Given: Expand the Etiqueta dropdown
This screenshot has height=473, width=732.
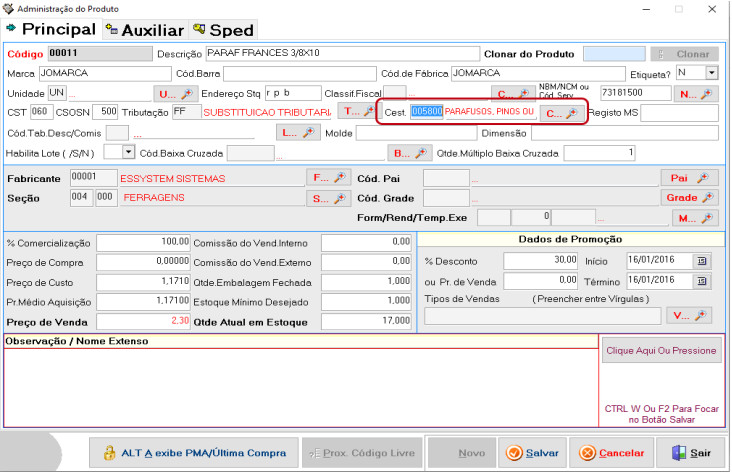Looking at the screenshot, I should pos(711,73).
